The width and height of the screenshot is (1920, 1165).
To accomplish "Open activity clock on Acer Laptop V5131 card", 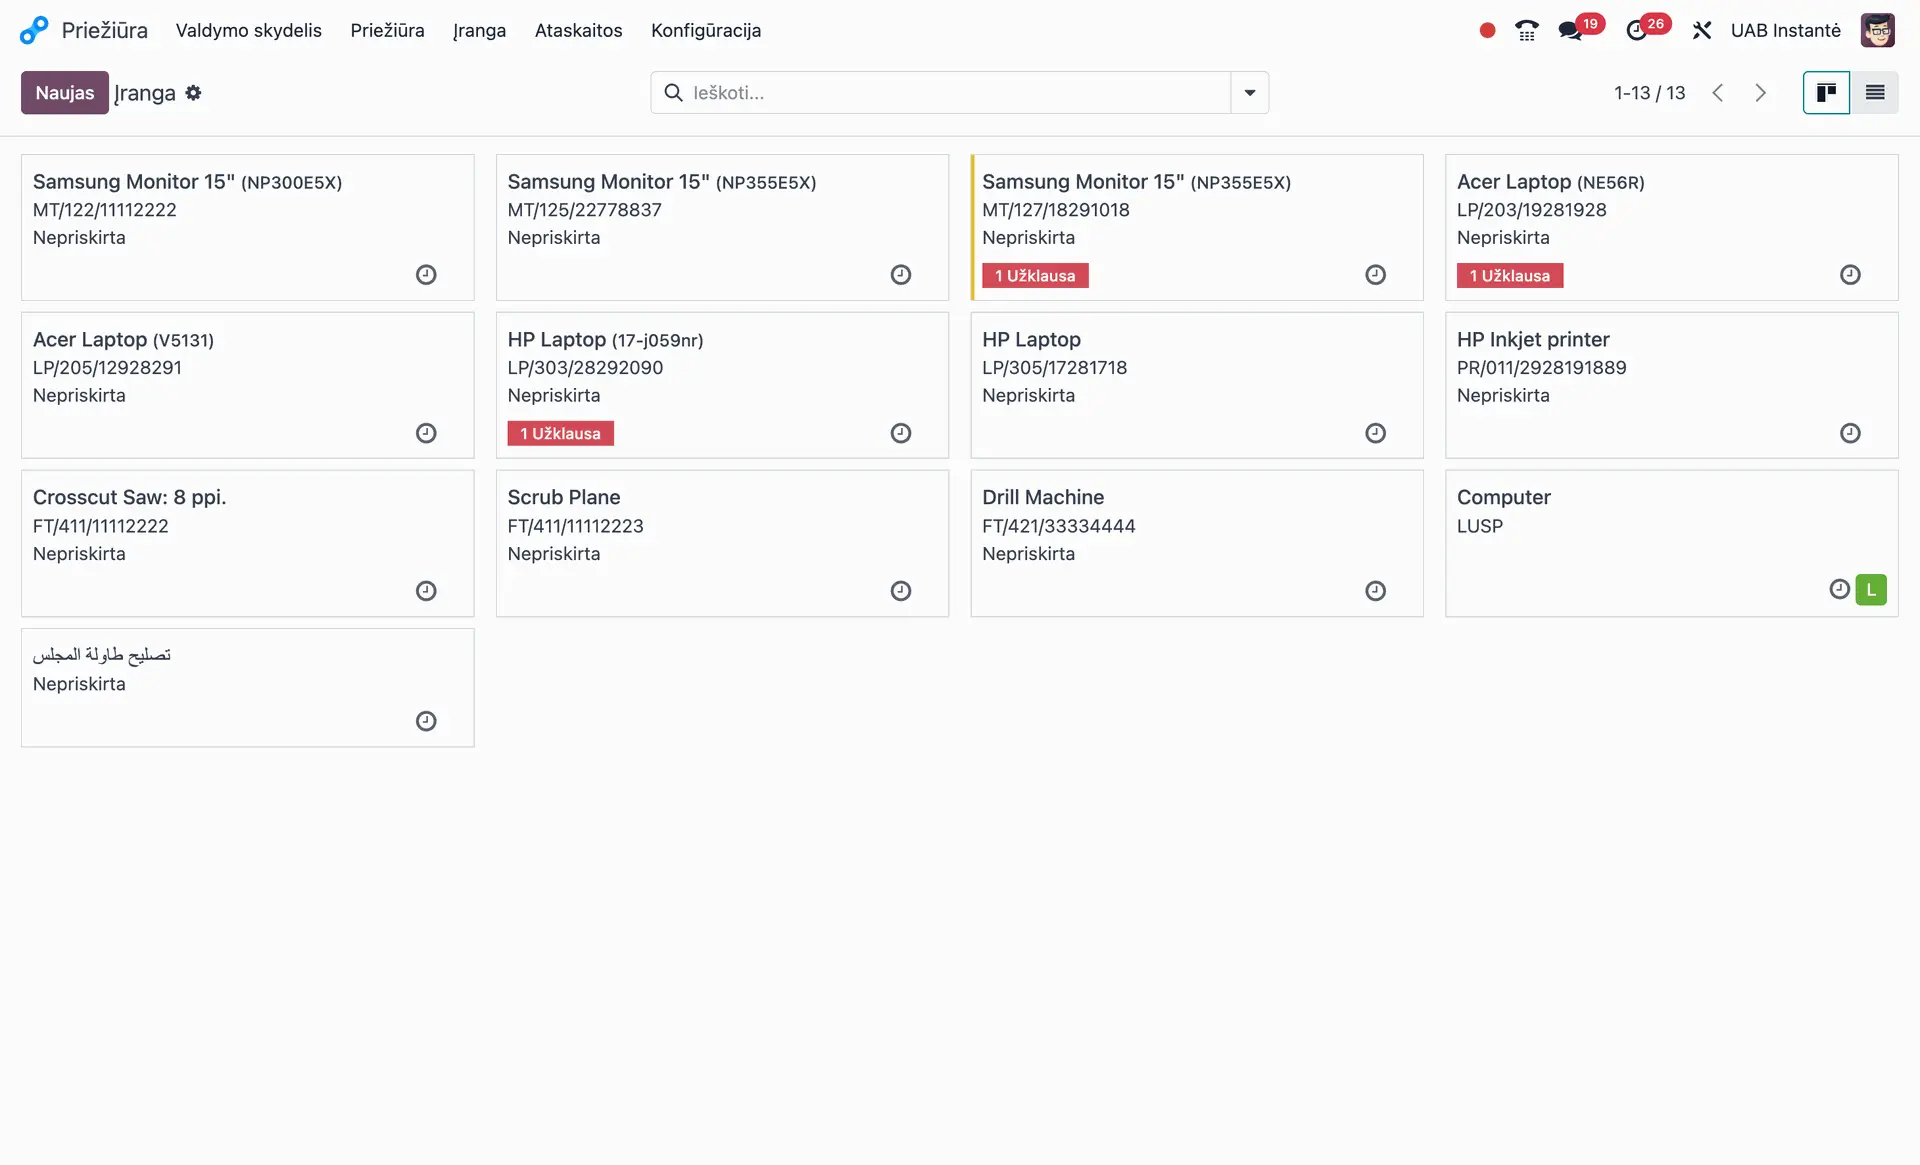I will 426,433.
